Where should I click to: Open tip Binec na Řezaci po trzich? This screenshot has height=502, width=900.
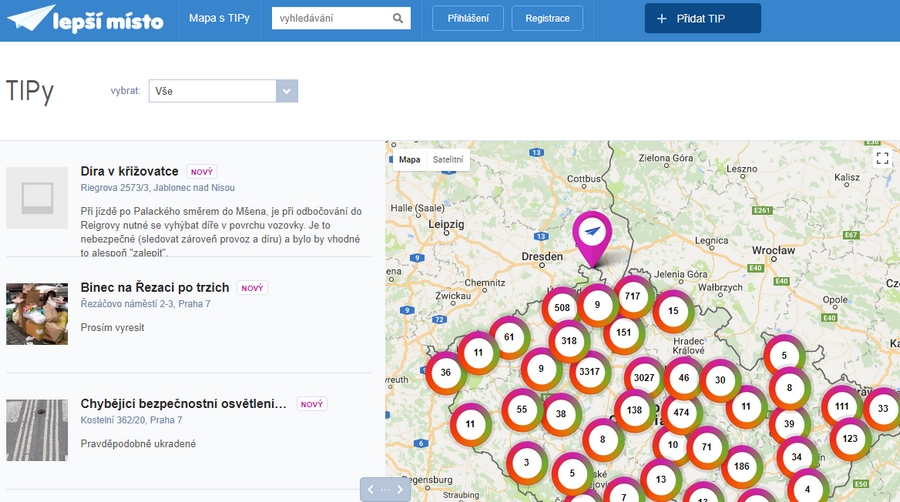coord(154,287)
